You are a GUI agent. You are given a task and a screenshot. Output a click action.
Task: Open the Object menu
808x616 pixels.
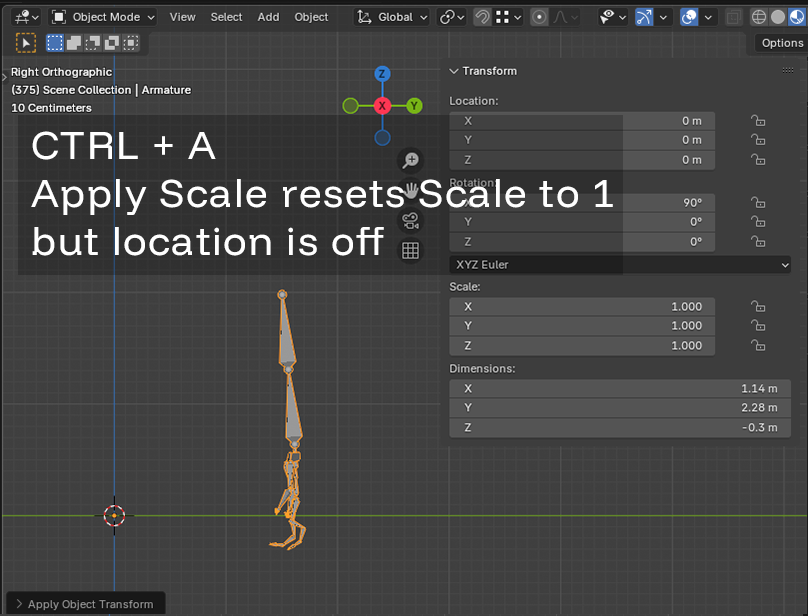click(x=311, y=18)
